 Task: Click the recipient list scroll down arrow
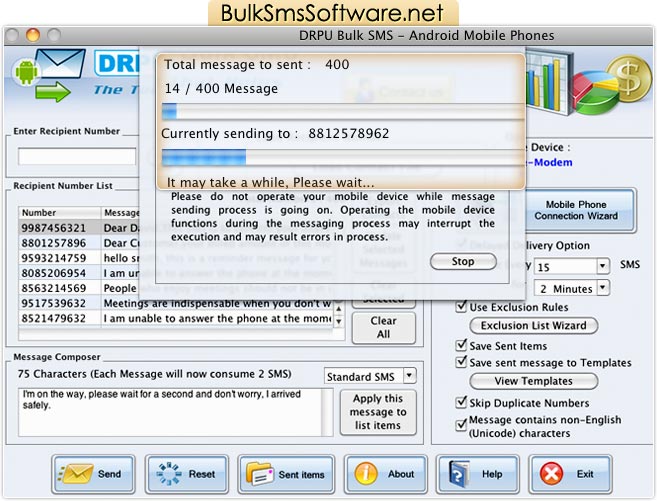339,321
